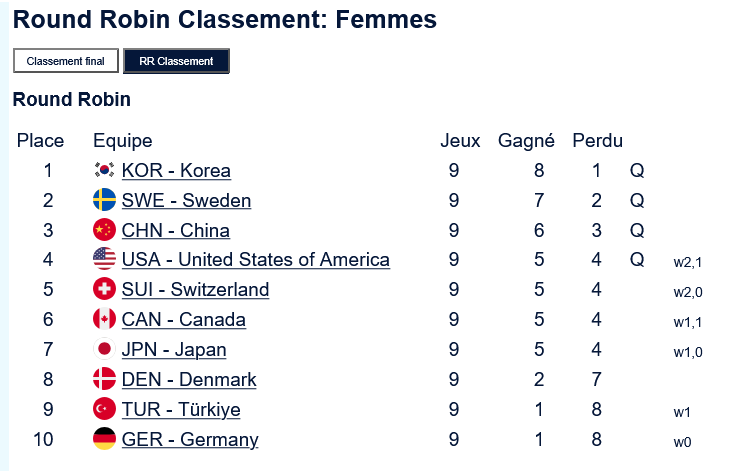Click the GER - Germany team link
730x471 pixels.
[x=190, y=439]
